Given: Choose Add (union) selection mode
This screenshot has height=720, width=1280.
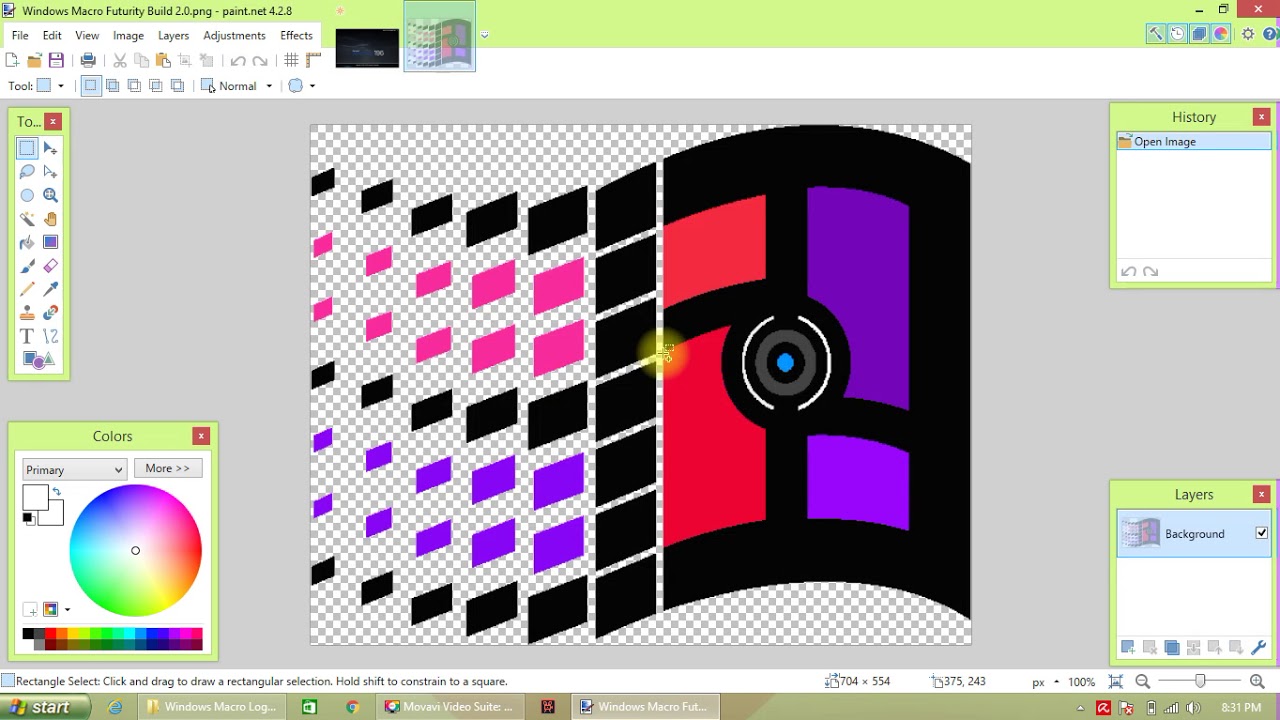Looking at the screenshot, I should point(112,86).
